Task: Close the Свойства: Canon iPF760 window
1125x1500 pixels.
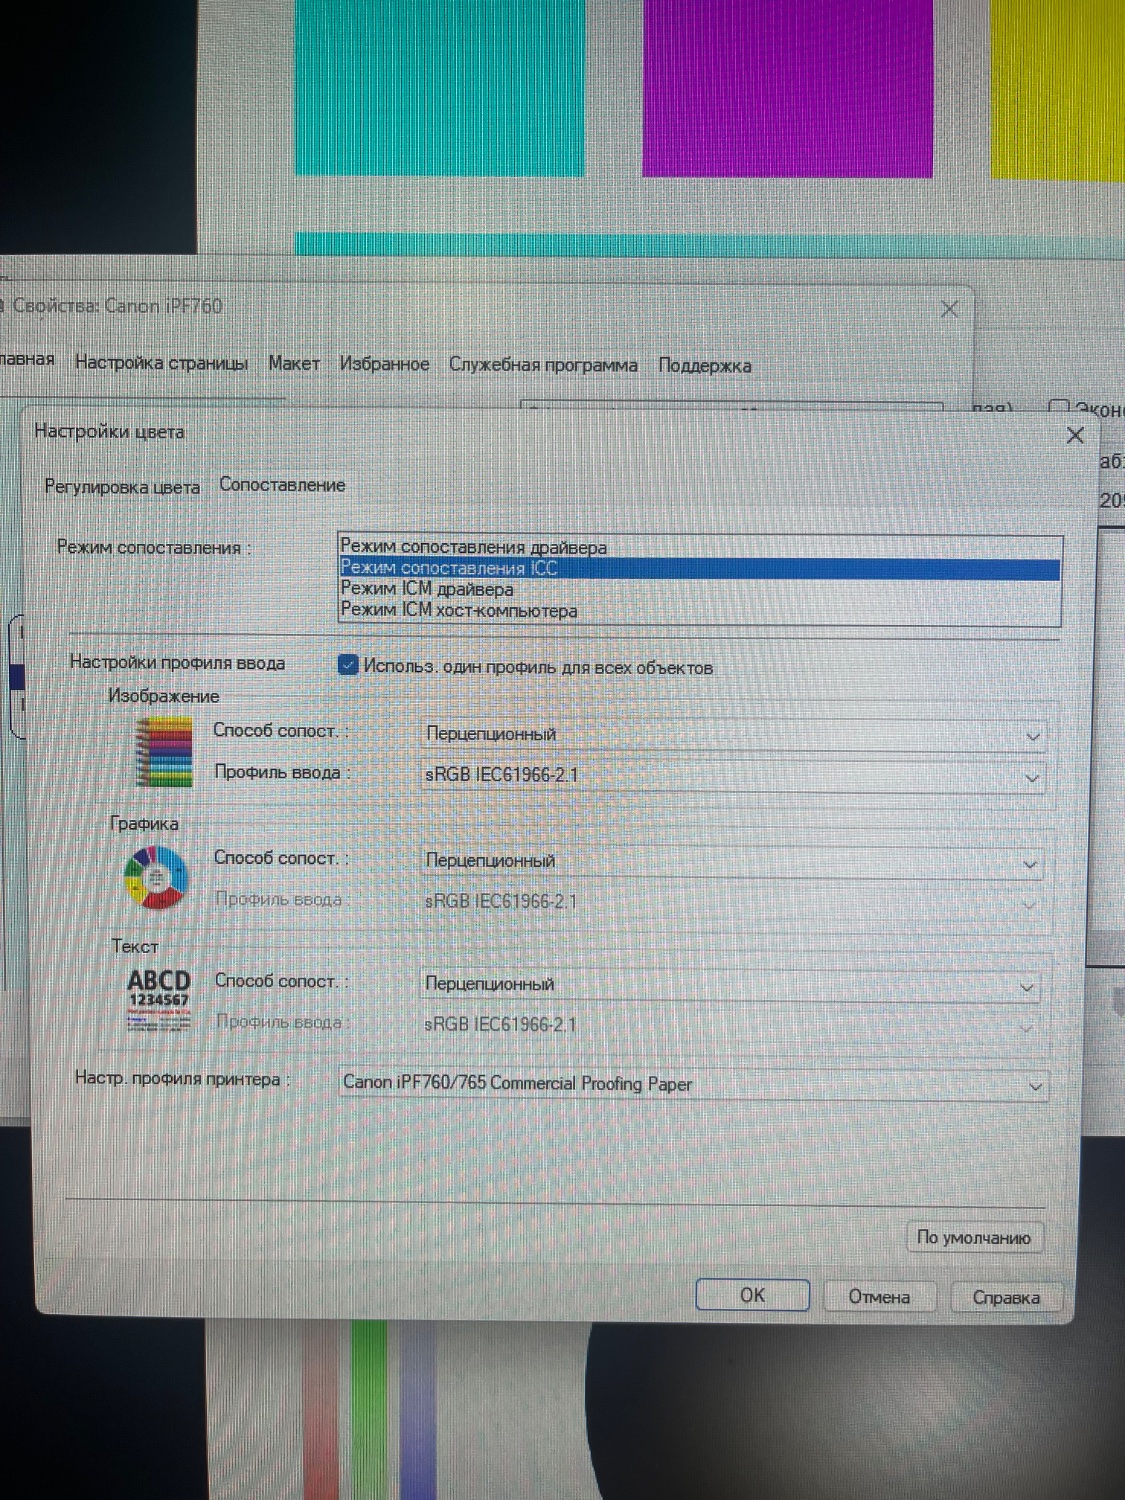Action: click(949, 309)
